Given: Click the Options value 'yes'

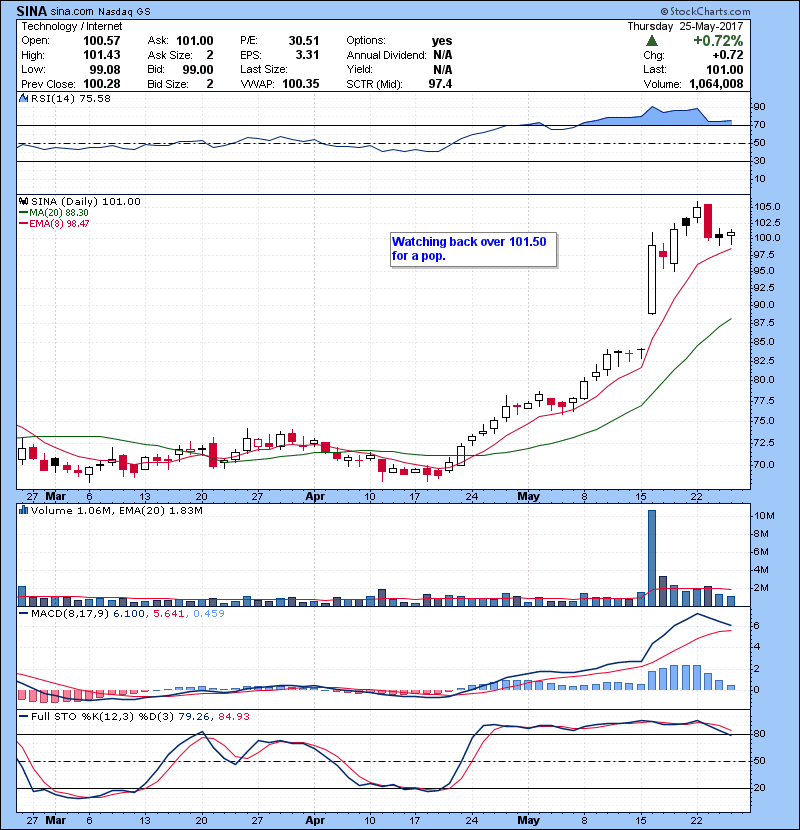Looking at the screenshot, I should pyautogui.click(x=442, y=41).
